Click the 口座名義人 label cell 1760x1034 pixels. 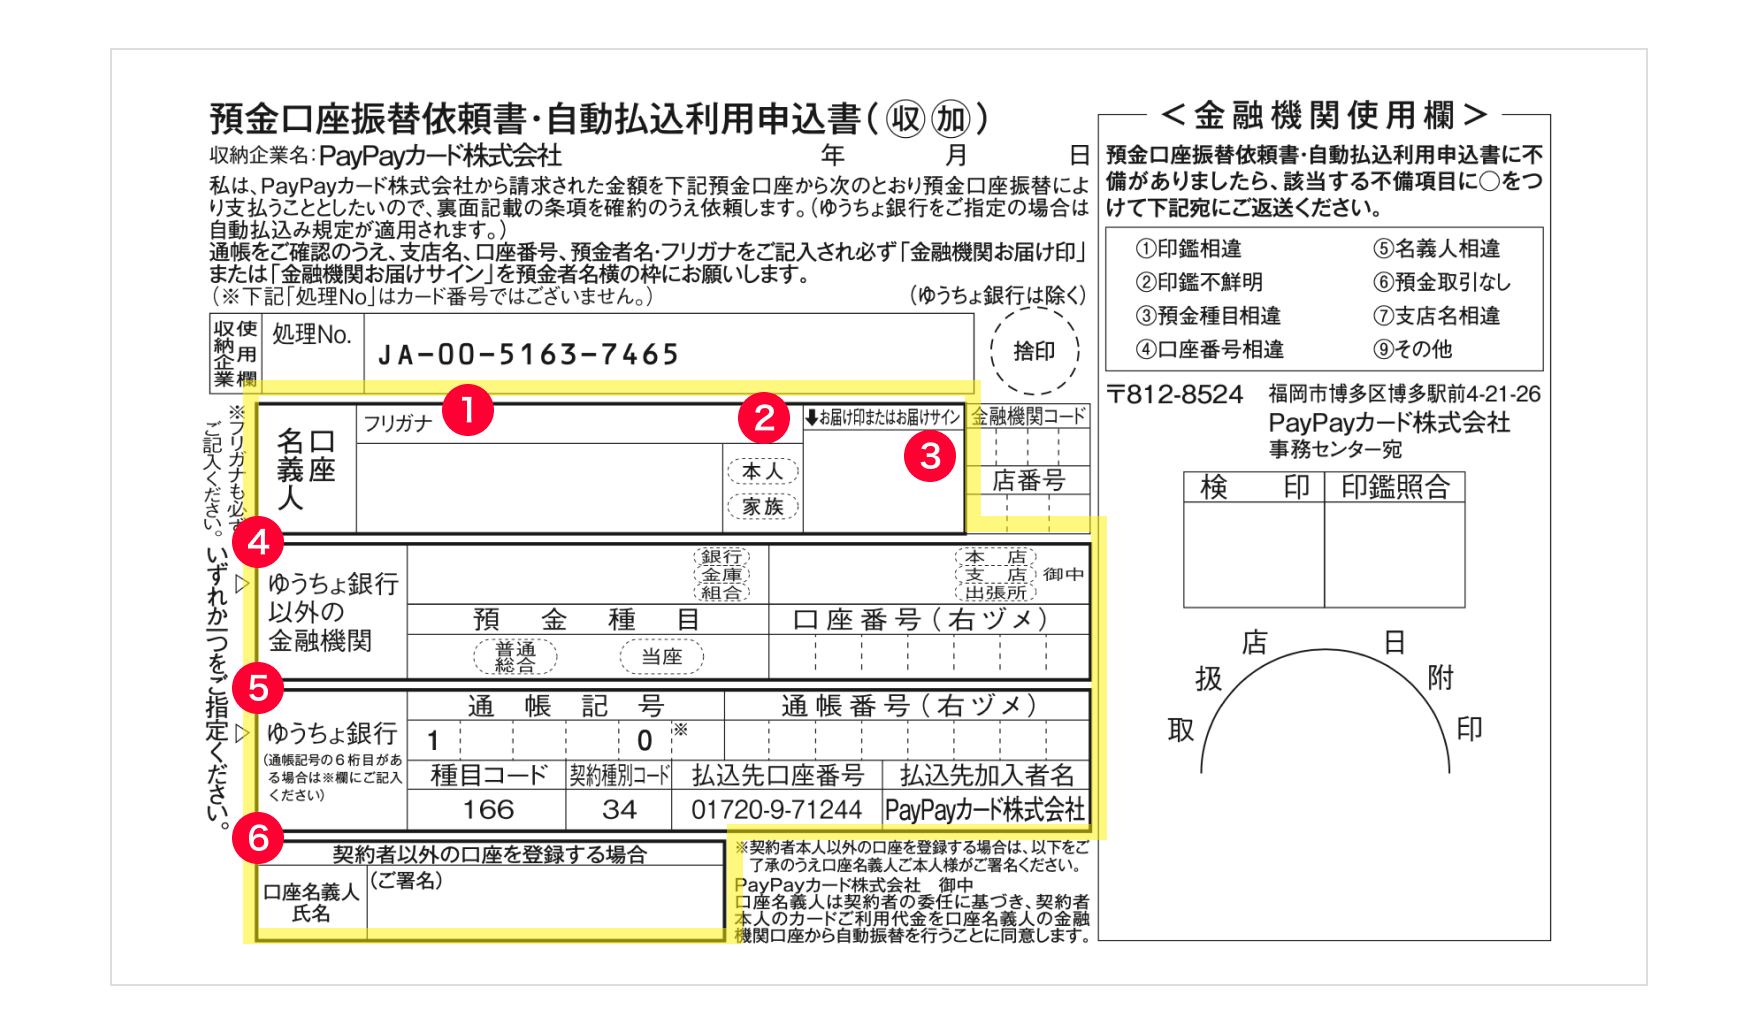[306, 469]
